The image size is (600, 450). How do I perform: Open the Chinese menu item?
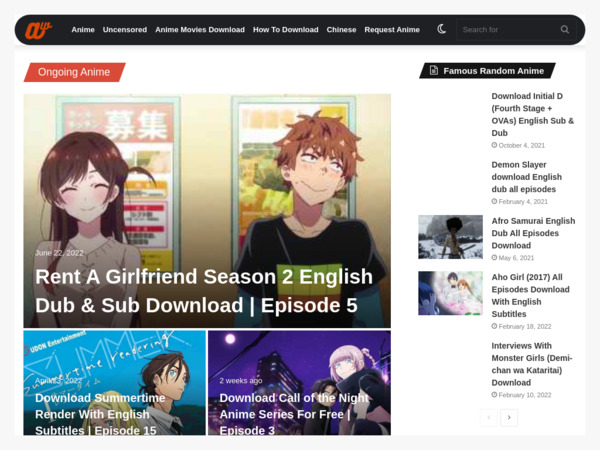click(341, 29)
